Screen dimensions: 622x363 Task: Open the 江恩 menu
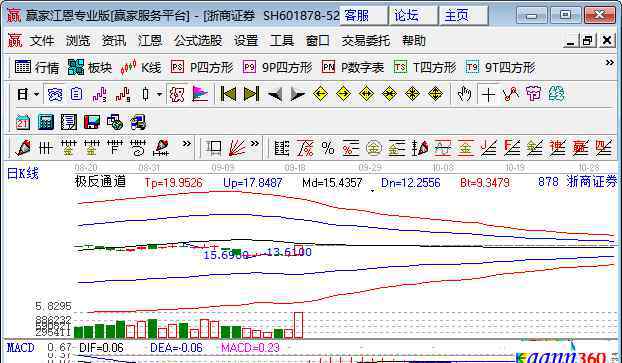150,40
